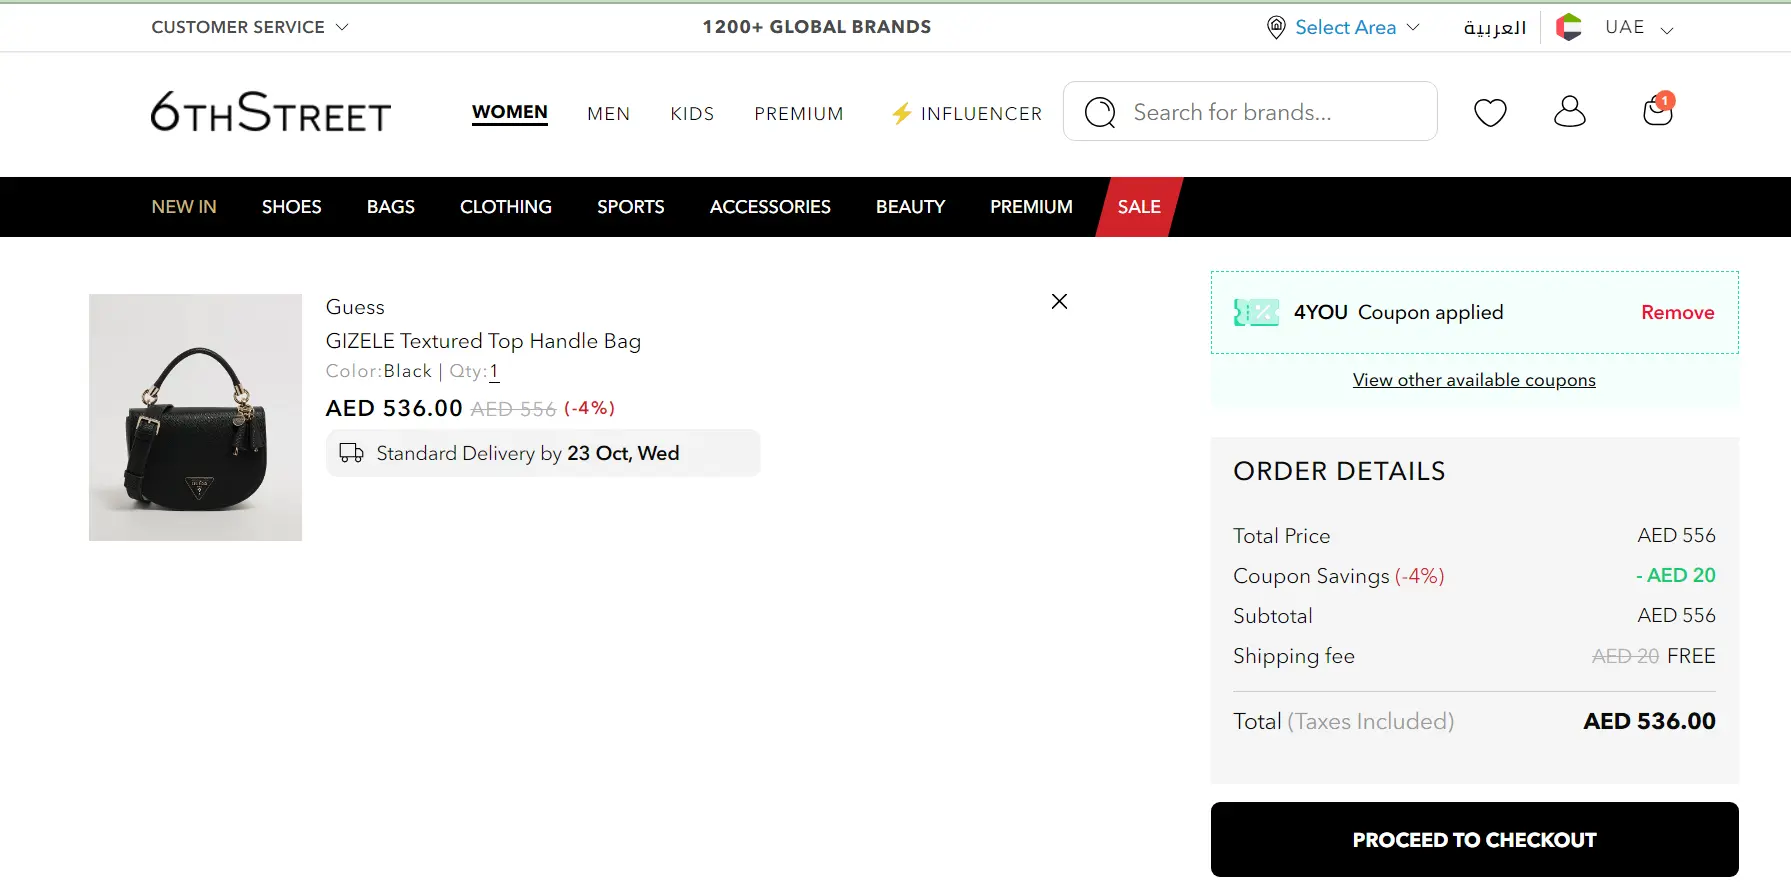The width and height of the screenshot is (1791, 883).
Task: Select the Kids tab
Action: (692, 114)
